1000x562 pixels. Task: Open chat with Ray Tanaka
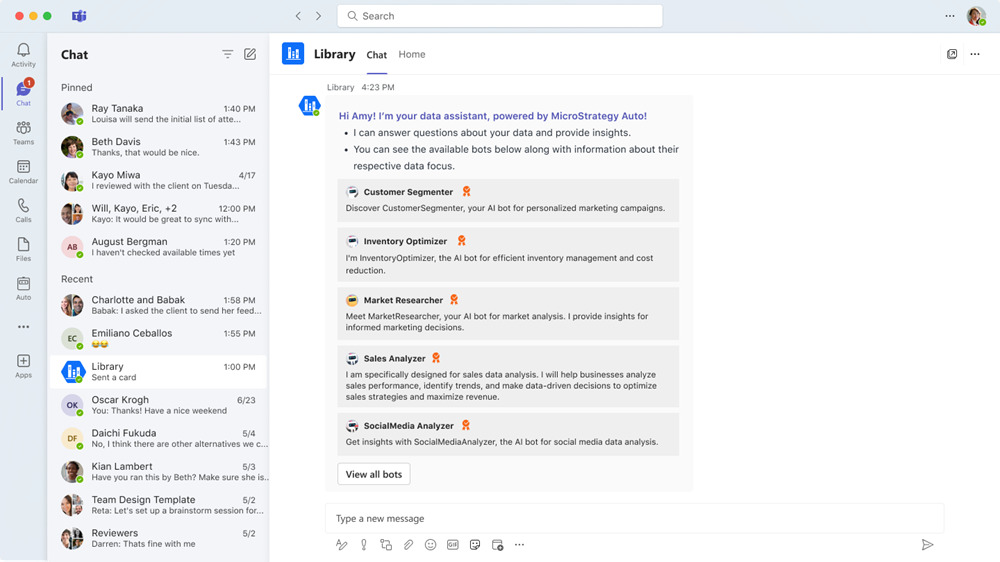click(x=158, y=115)
